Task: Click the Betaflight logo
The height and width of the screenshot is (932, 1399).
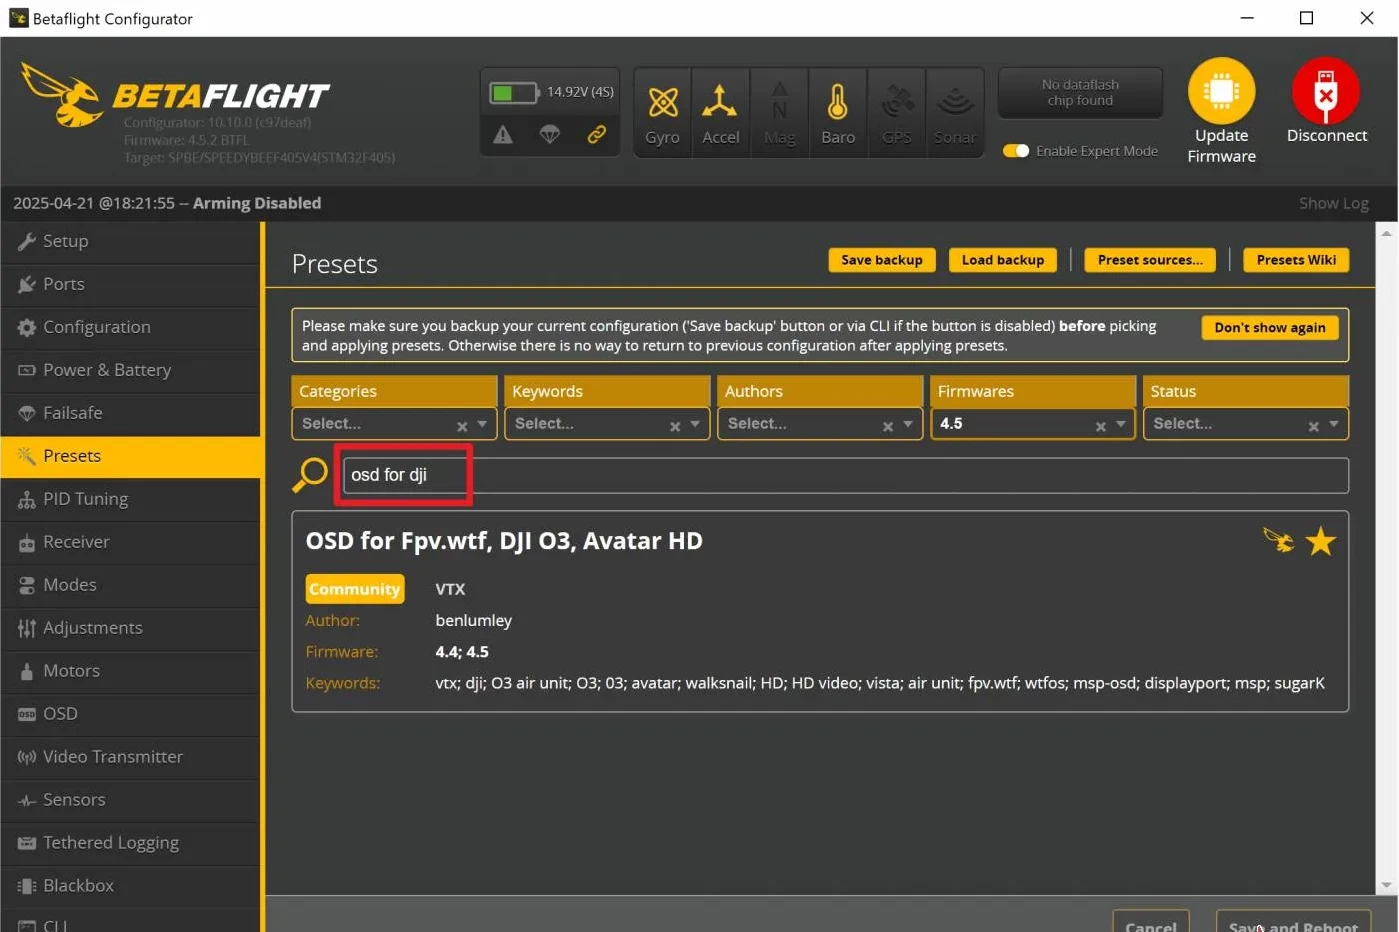Action: coord(175,96)
